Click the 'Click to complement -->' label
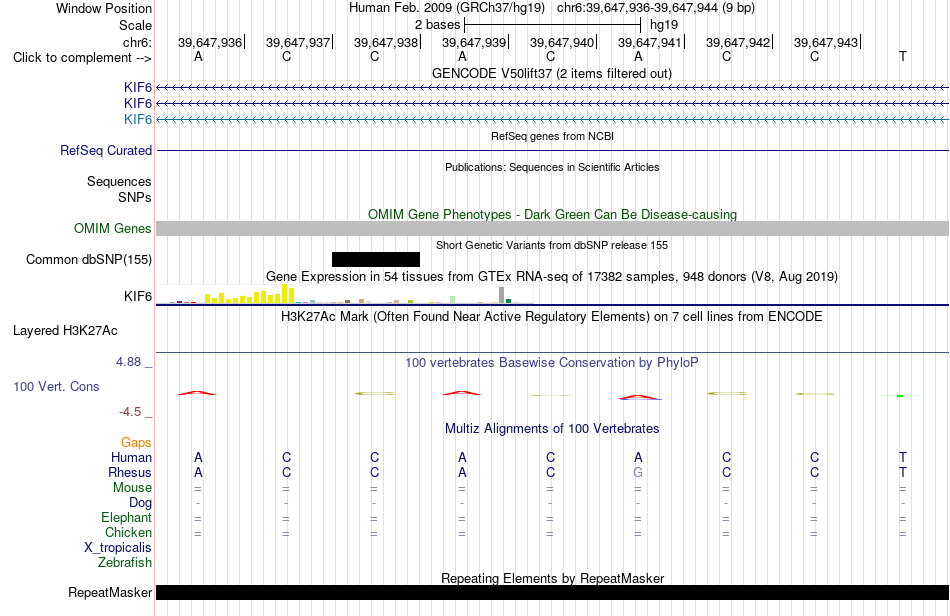The image size is (950, 616). pyautogui.click(x=82, y=58)
